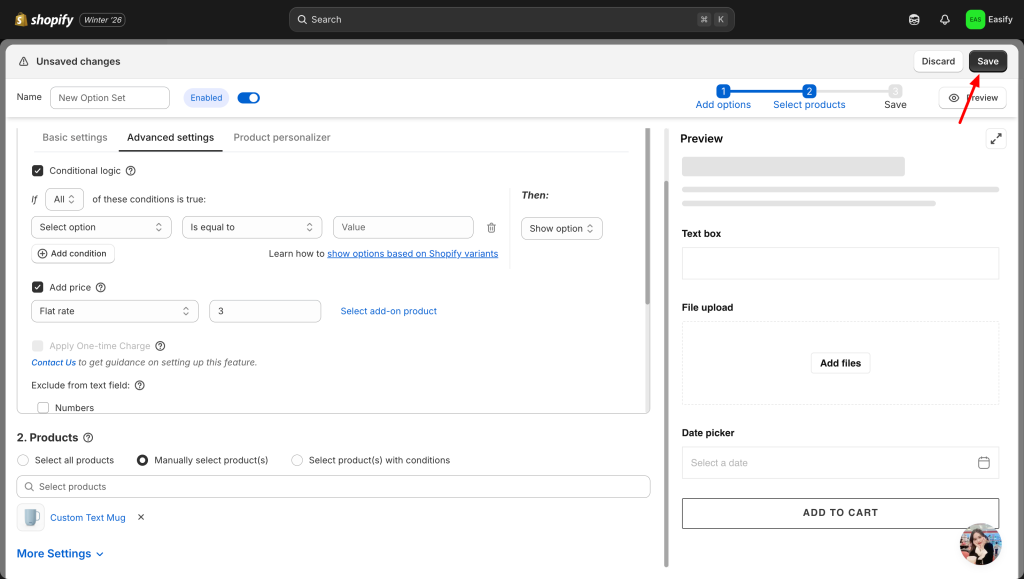This screenshot has width=1024, height=579.
Task: Open the Product personalizer tab
Action: coord(282,137)
